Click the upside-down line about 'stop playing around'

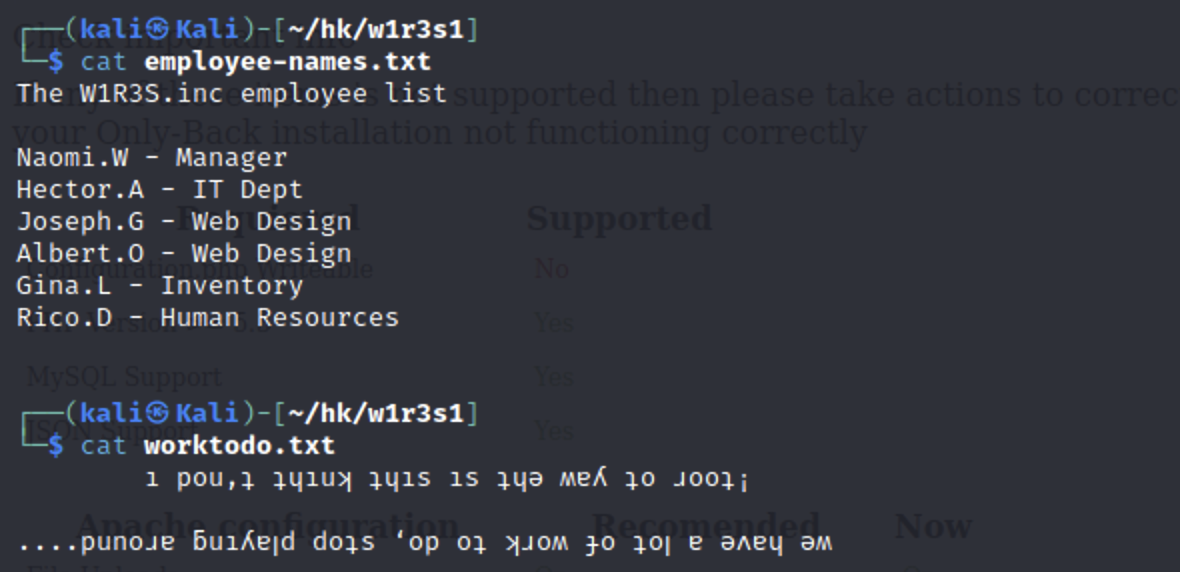(424, 544)
